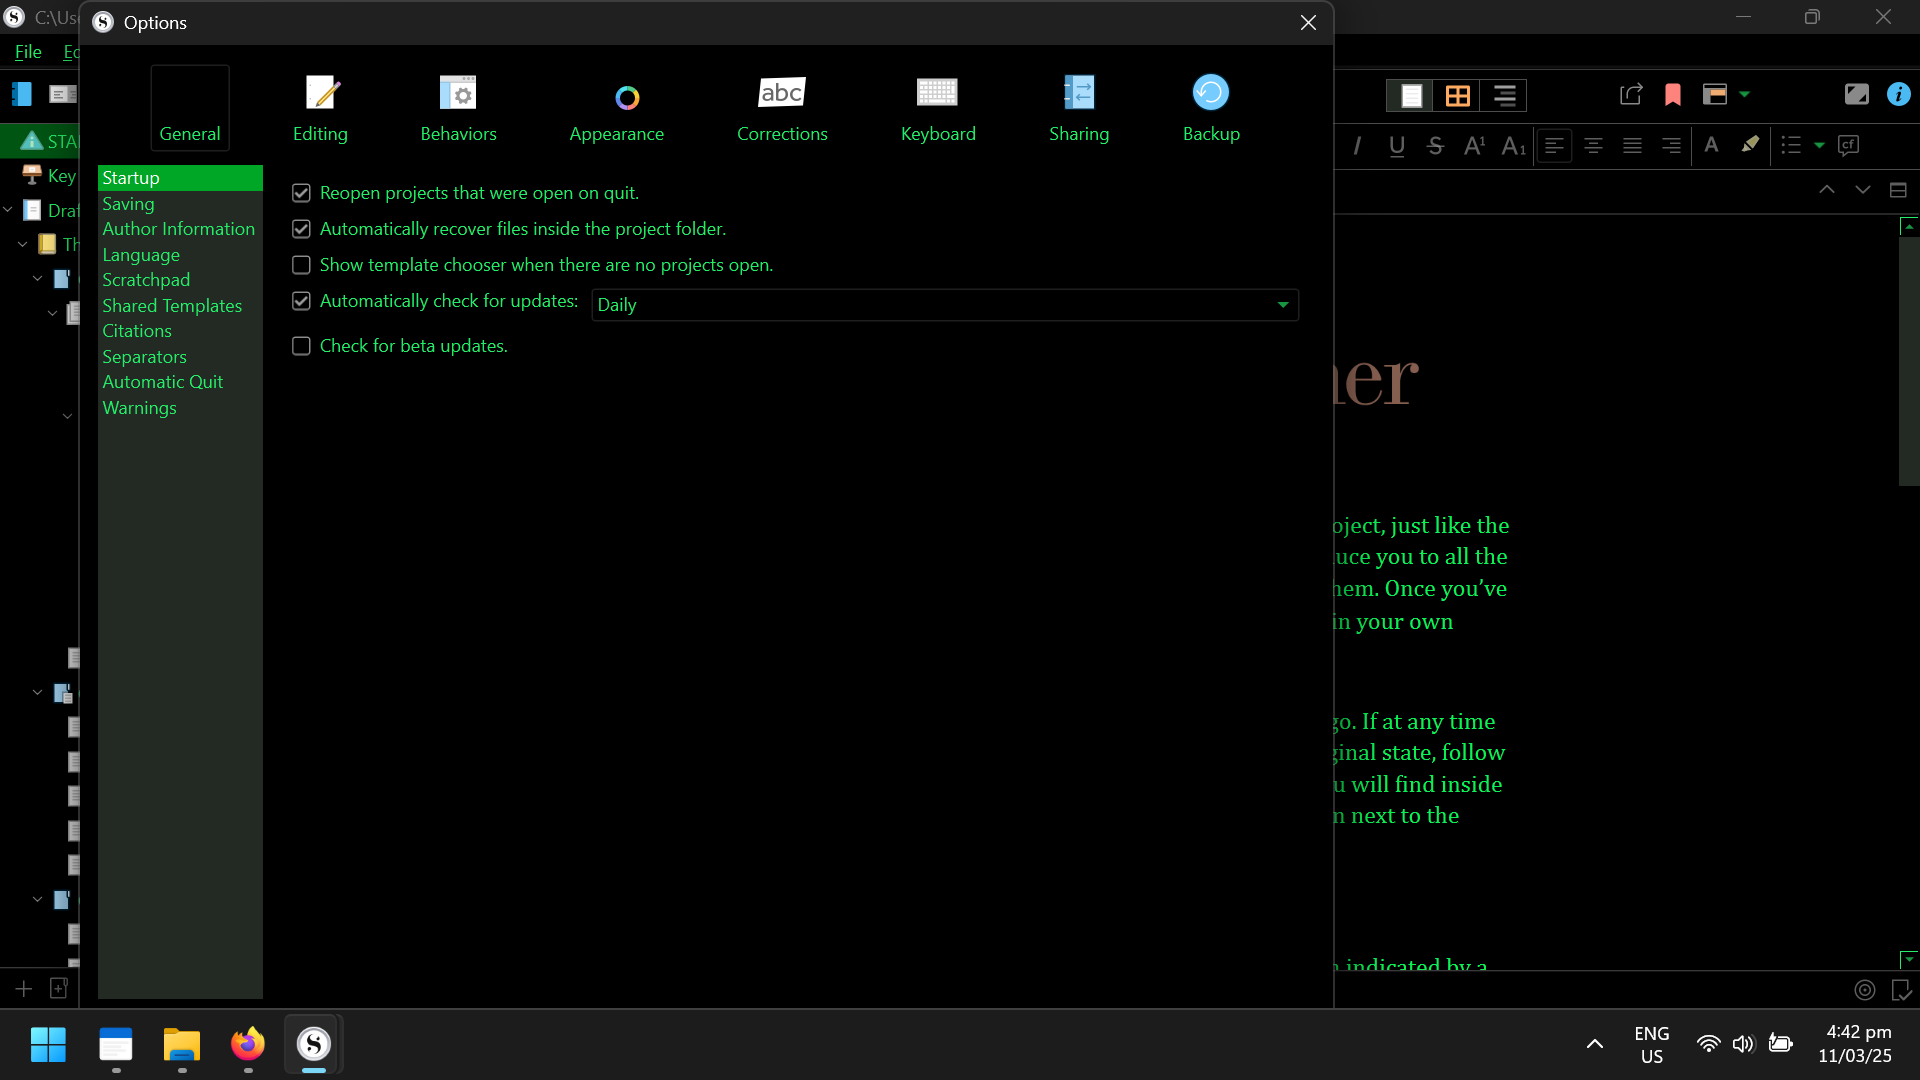Click the highlighter pen icon

pyautogui.click(x=1750, y=145)
